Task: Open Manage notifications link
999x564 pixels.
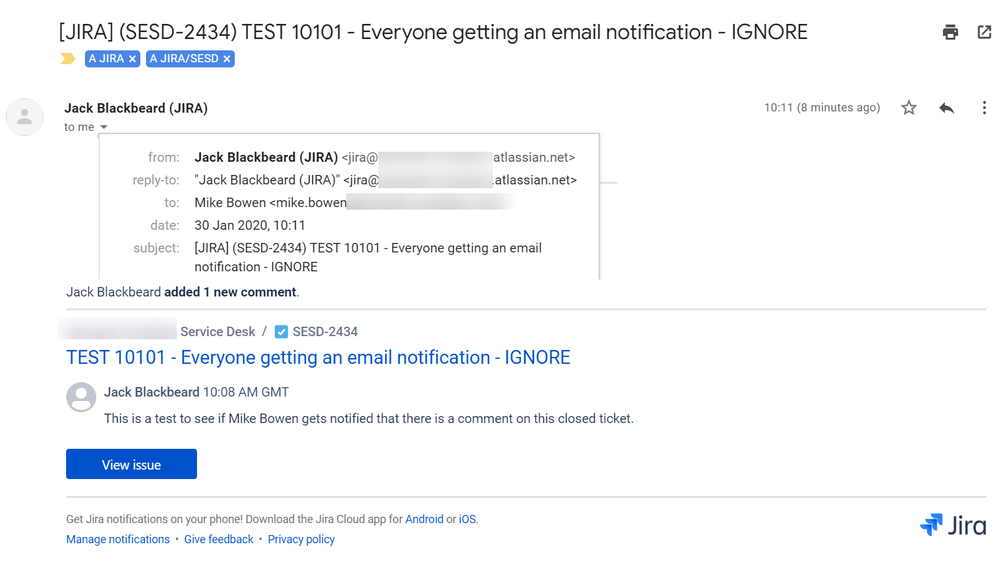Action: point(118,539)
